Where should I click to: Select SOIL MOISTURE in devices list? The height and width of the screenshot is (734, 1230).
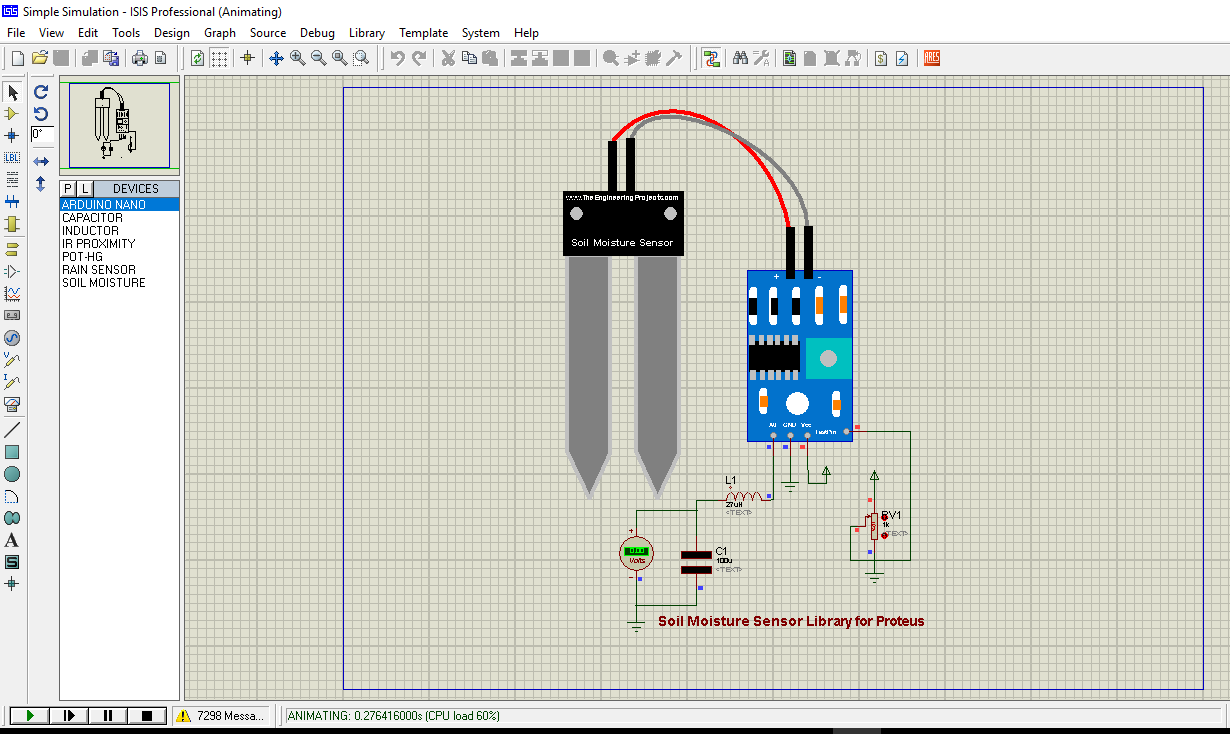pos(104,283)
